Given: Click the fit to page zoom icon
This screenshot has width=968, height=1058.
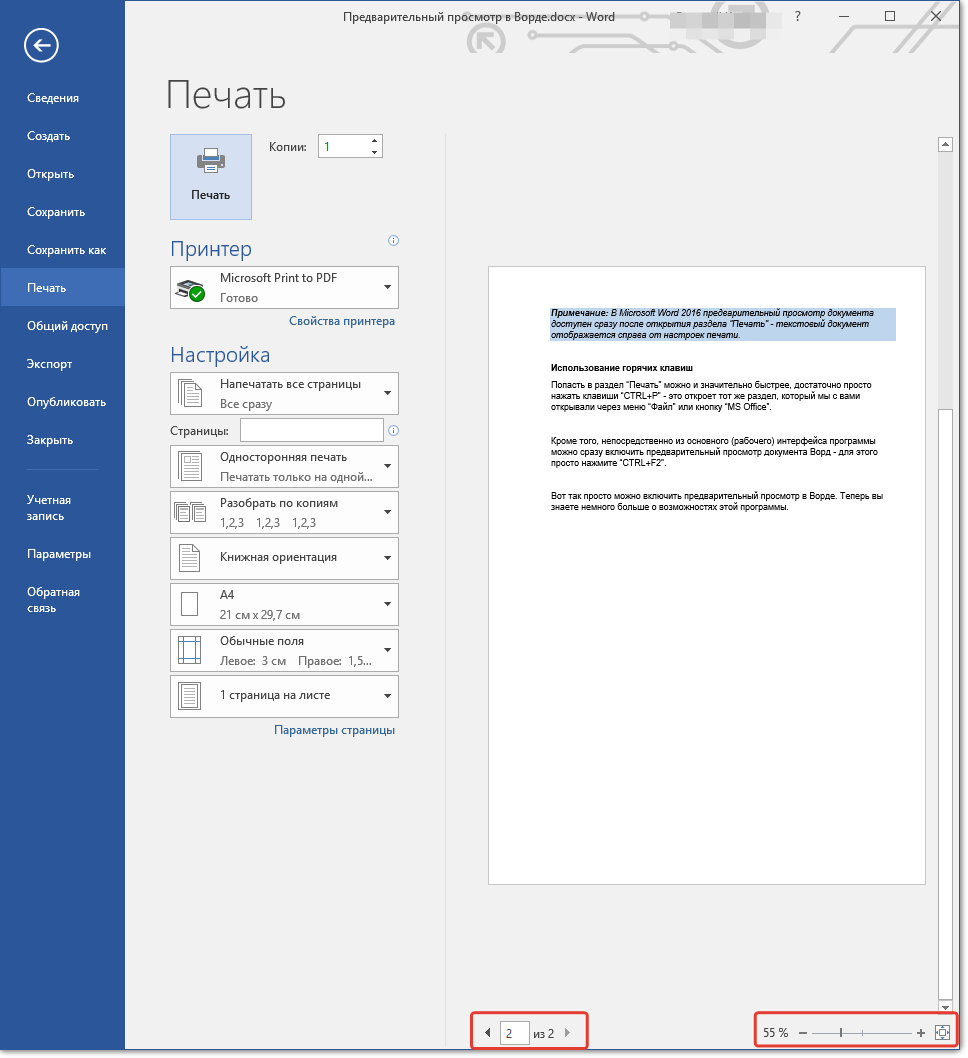Looking at the screenshot, I should point(941,1032).
